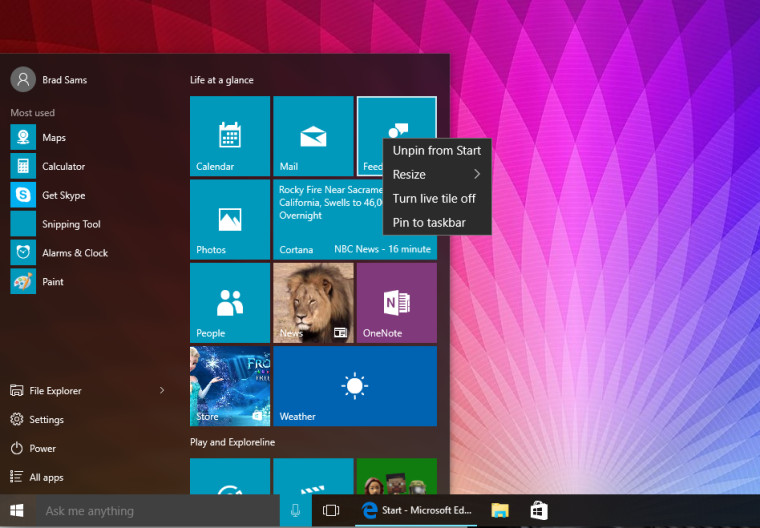Open the OneNote tile

click(396, 303)
